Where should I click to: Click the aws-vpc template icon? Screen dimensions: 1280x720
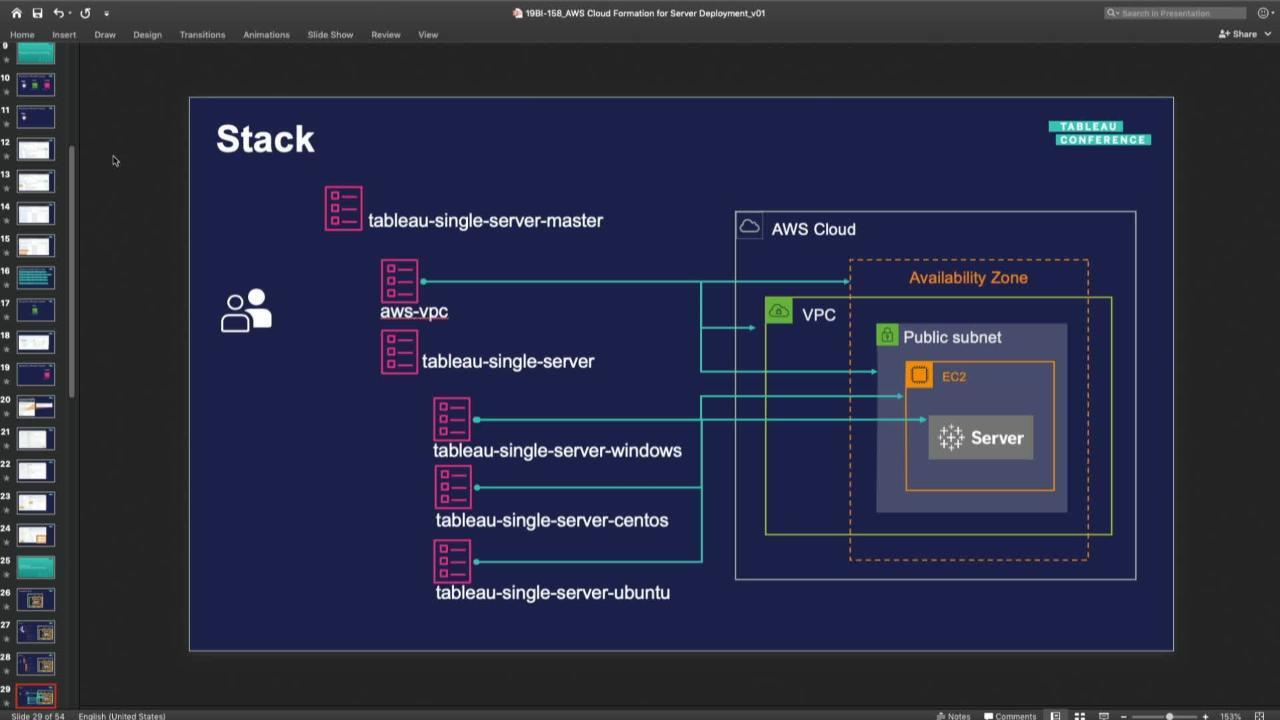tap(399, 281)
